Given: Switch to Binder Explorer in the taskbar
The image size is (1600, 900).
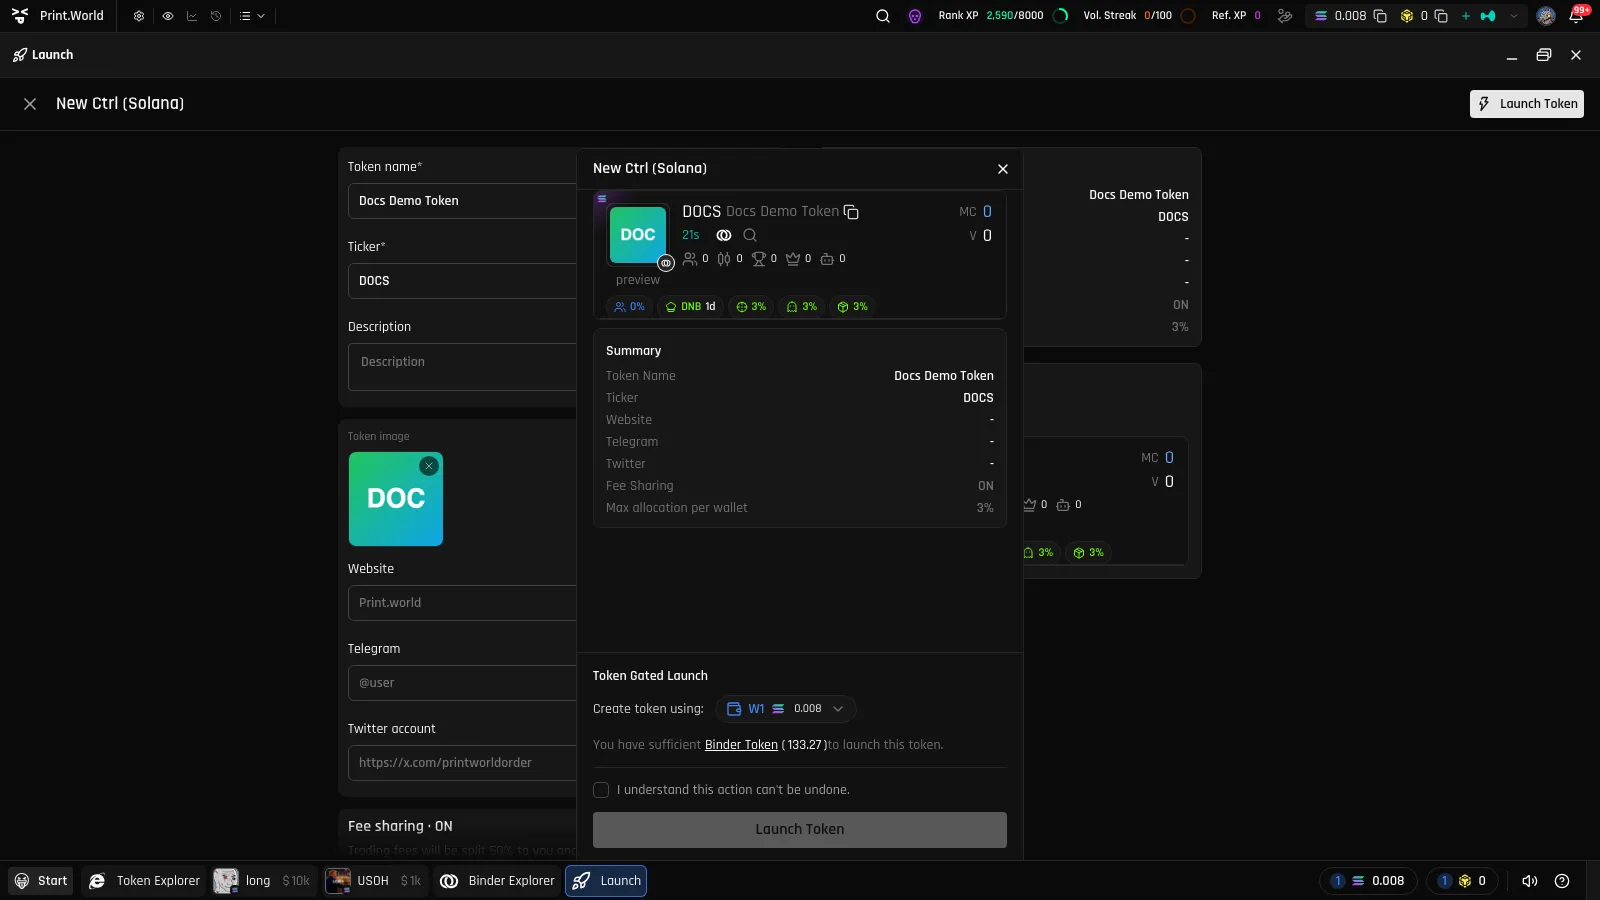Looking at the screenshot, I should (497, 881).
